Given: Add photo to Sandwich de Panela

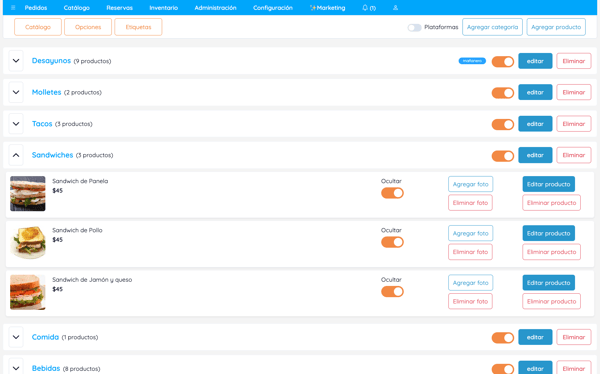Looking at the screenshot, I should (x=470, y=184).
